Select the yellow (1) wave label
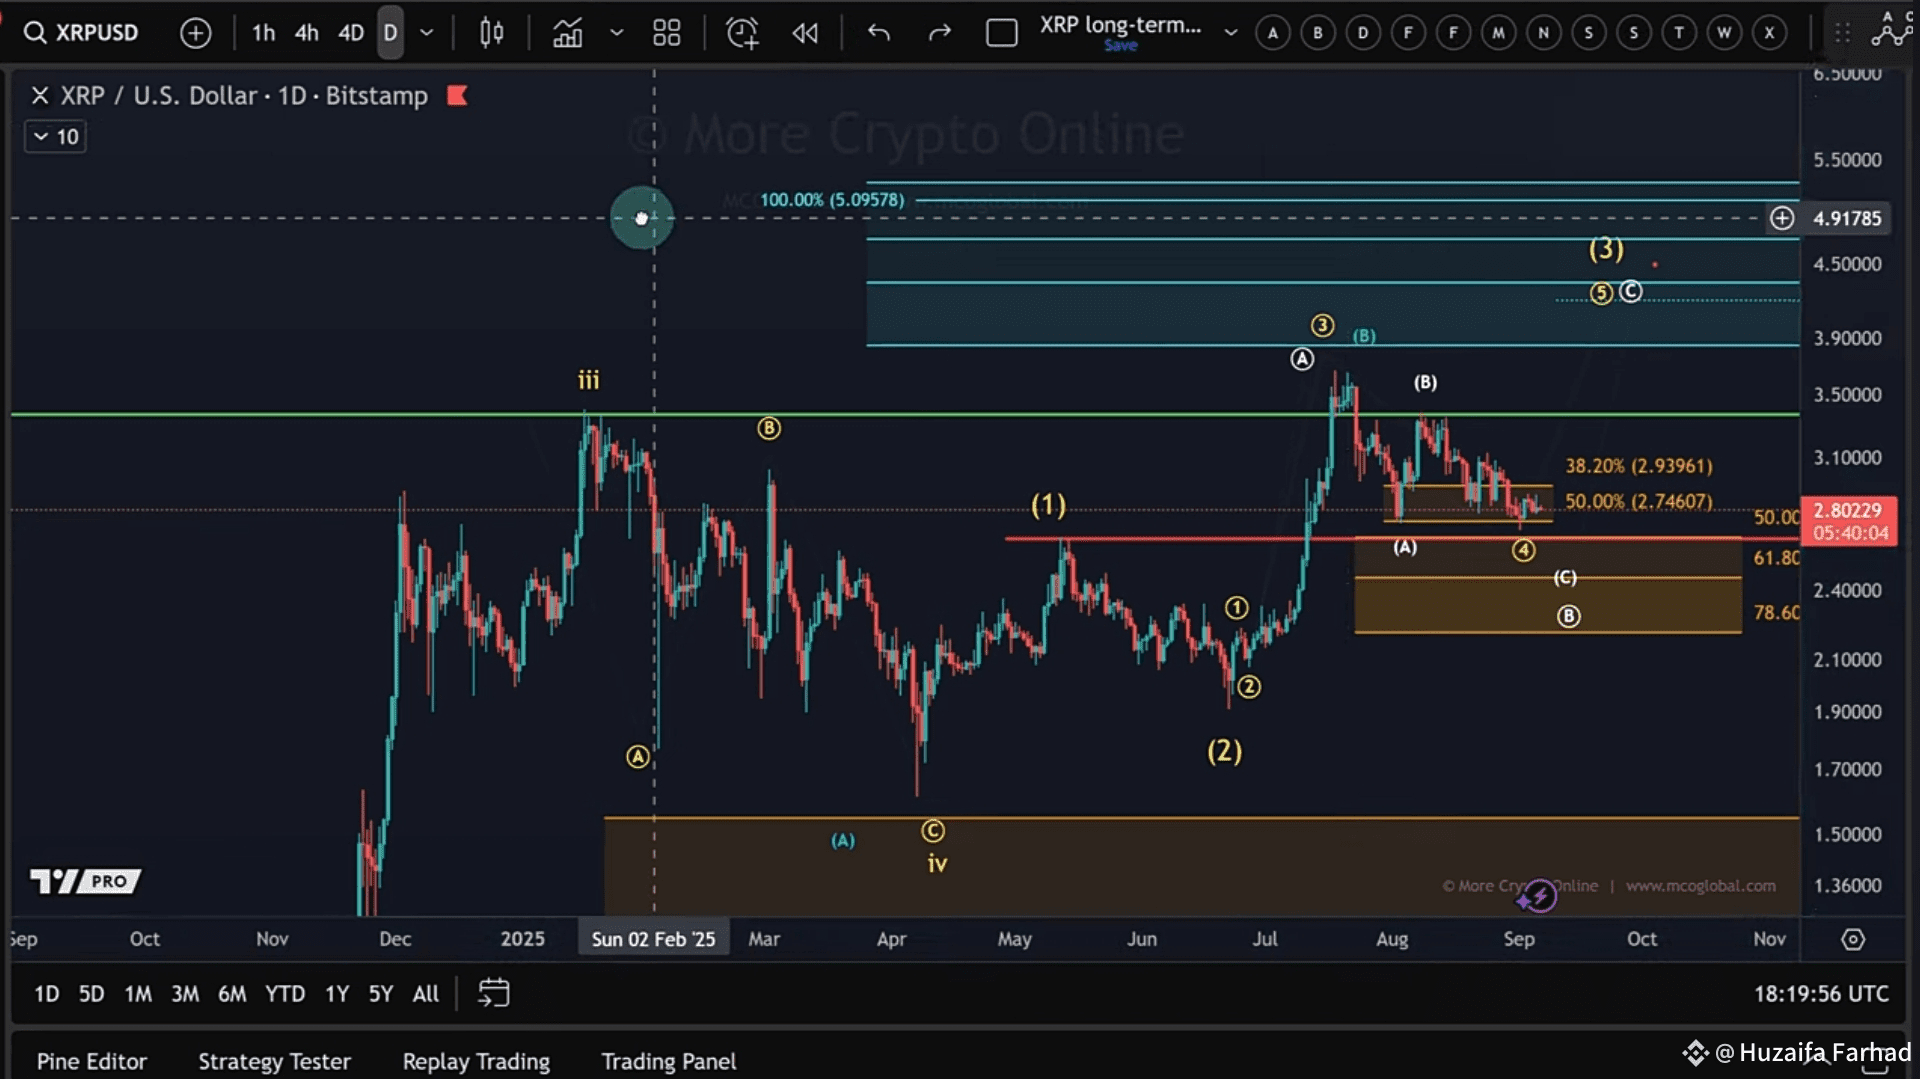1920x1079 pixels. pyautogui.click(x=1048, y=505)
